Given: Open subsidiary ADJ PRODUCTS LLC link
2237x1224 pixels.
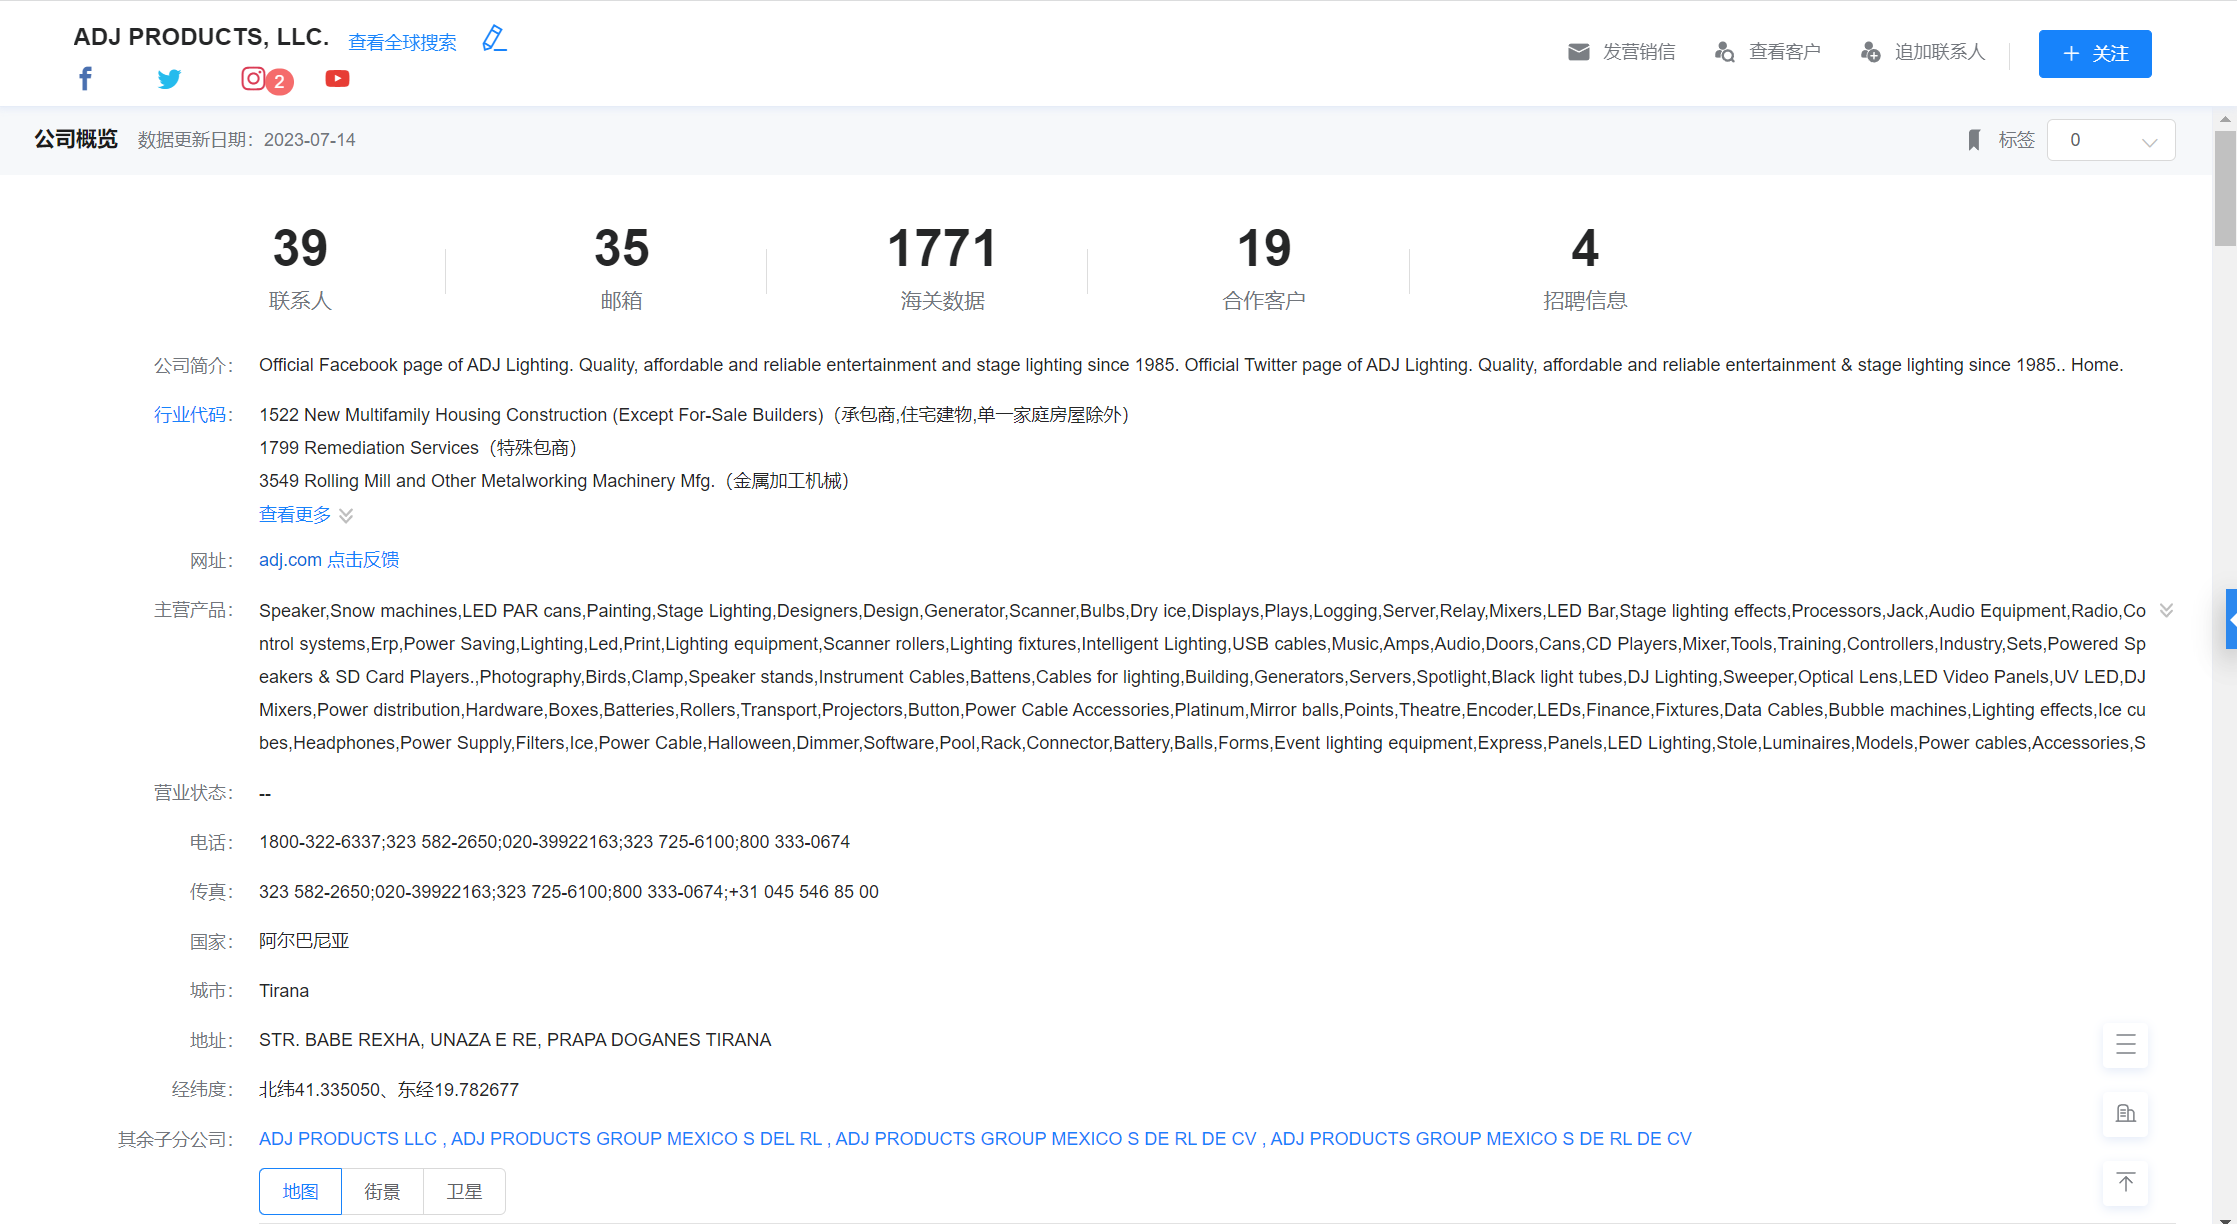Looking at the screenshot, I should [x=348, y=1139].
